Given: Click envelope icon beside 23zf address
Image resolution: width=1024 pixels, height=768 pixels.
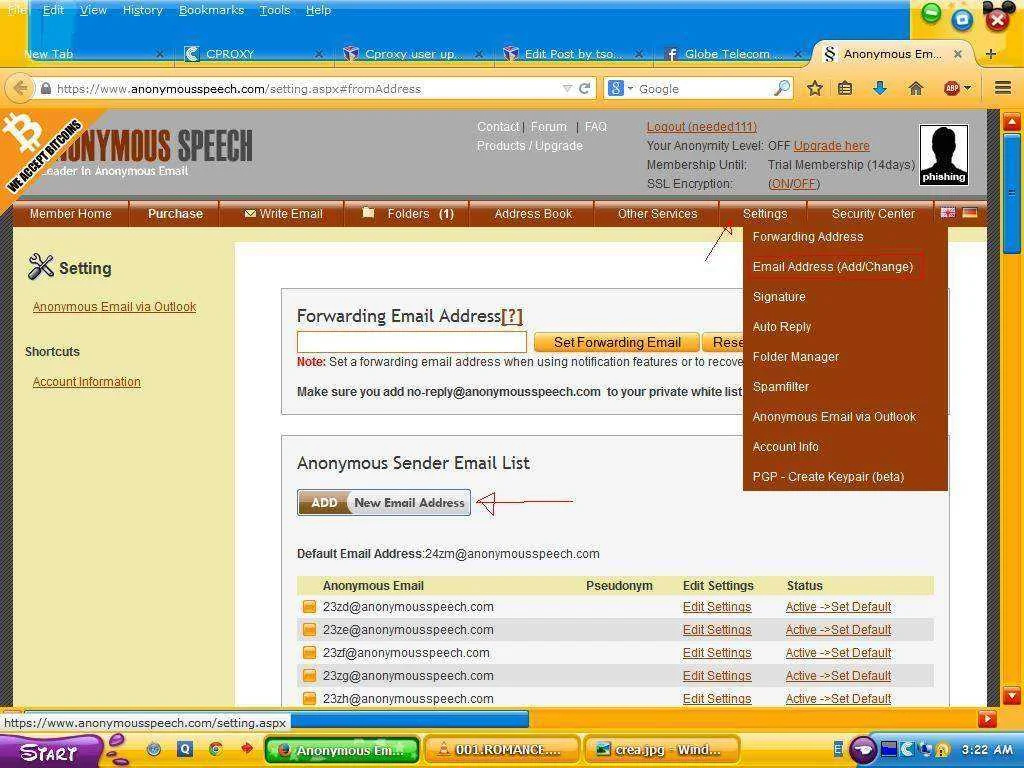Looking at the screenshot, I should 310,652.
